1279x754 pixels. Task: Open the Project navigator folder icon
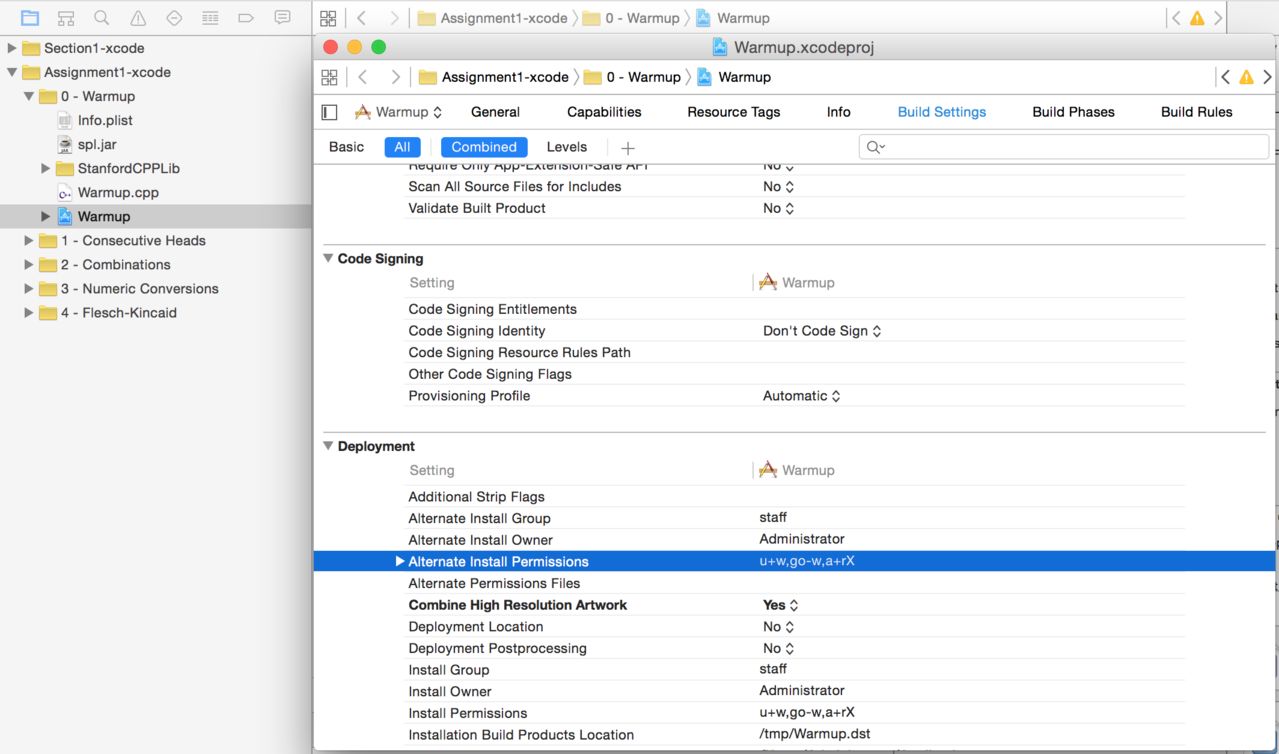coord(30,18)
